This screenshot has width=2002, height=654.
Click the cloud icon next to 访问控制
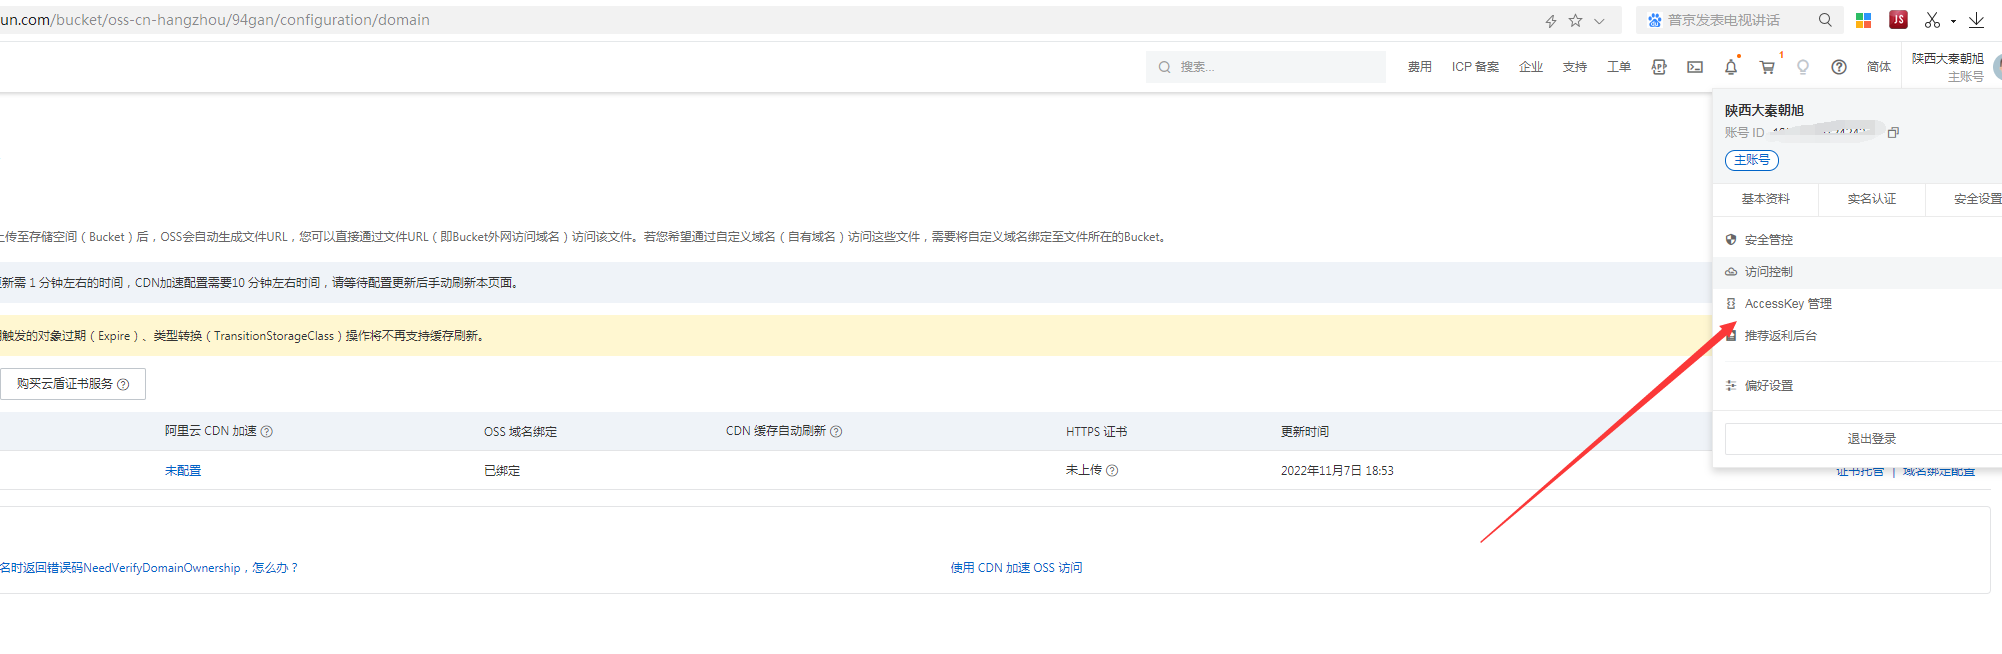click(x=1731, y=272)
